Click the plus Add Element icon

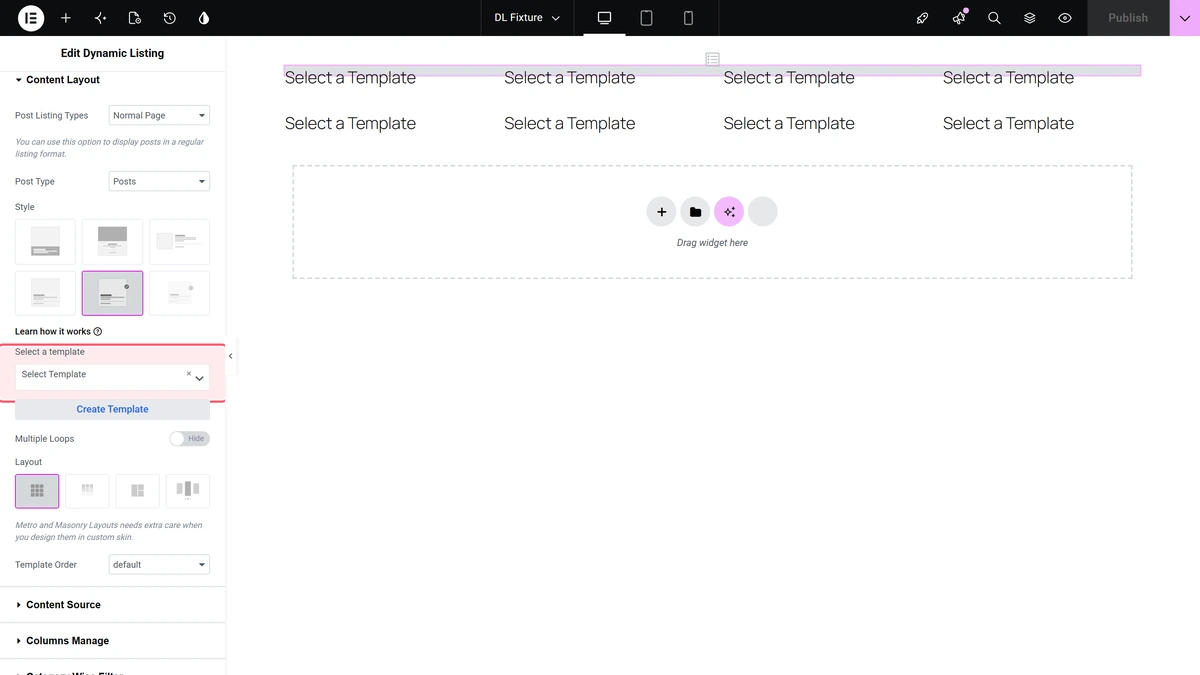[x=66, y=18]
